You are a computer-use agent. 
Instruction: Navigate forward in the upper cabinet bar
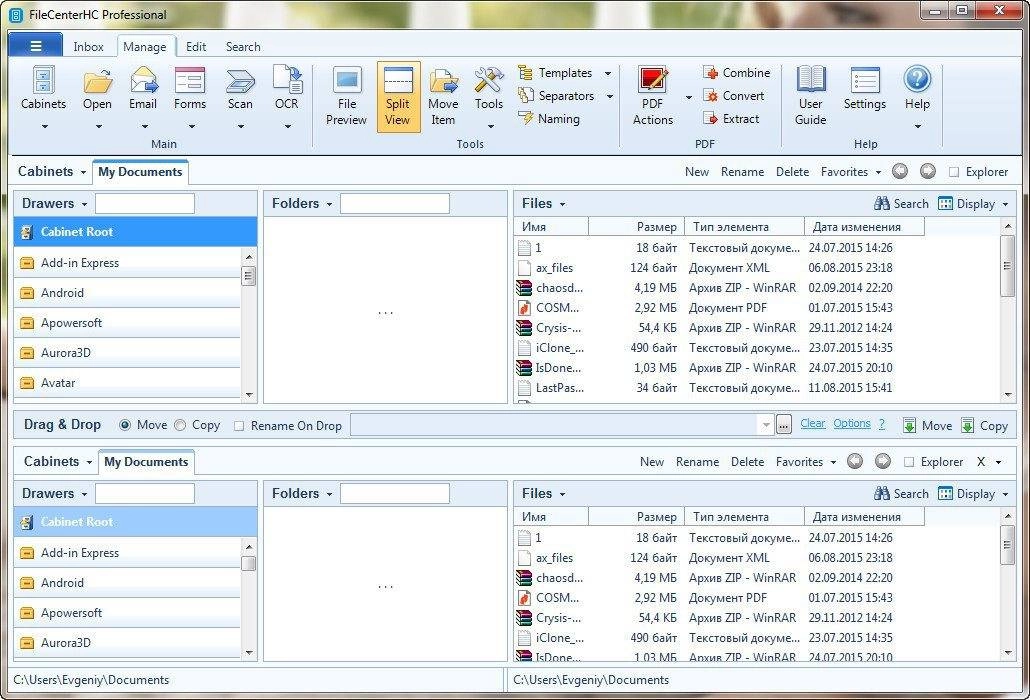(928, 171)
